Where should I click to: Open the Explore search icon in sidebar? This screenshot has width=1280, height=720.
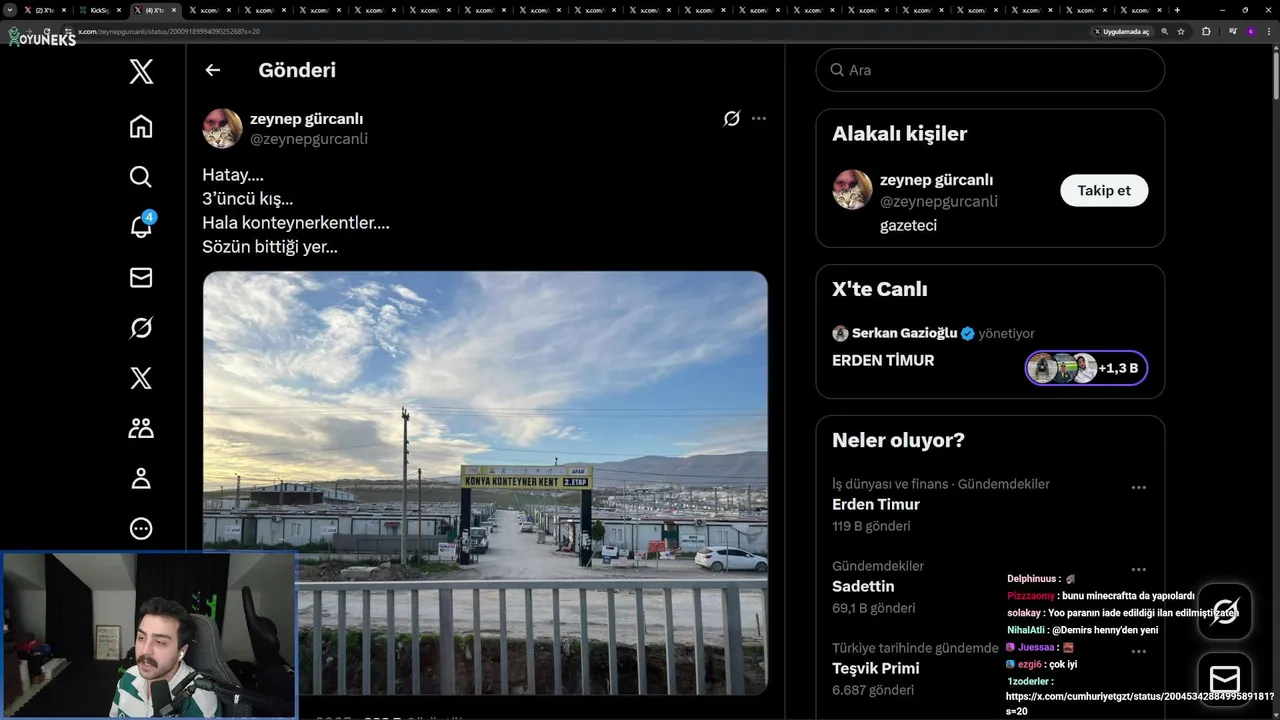(141, 177)
